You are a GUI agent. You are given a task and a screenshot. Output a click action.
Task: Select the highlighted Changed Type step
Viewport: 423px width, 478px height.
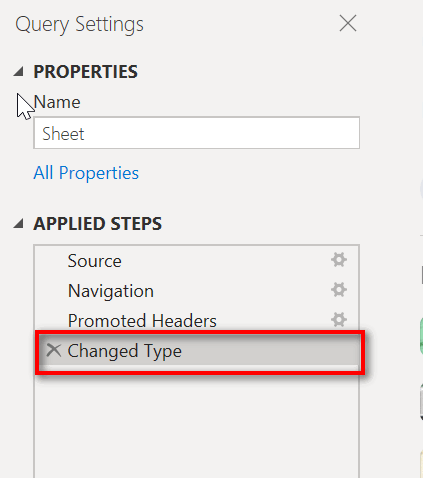[199, 351]
